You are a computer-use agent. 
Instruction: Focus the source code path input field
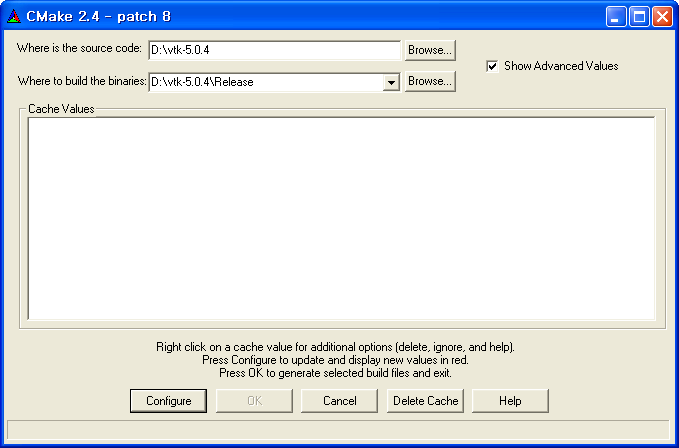(275, 50)
